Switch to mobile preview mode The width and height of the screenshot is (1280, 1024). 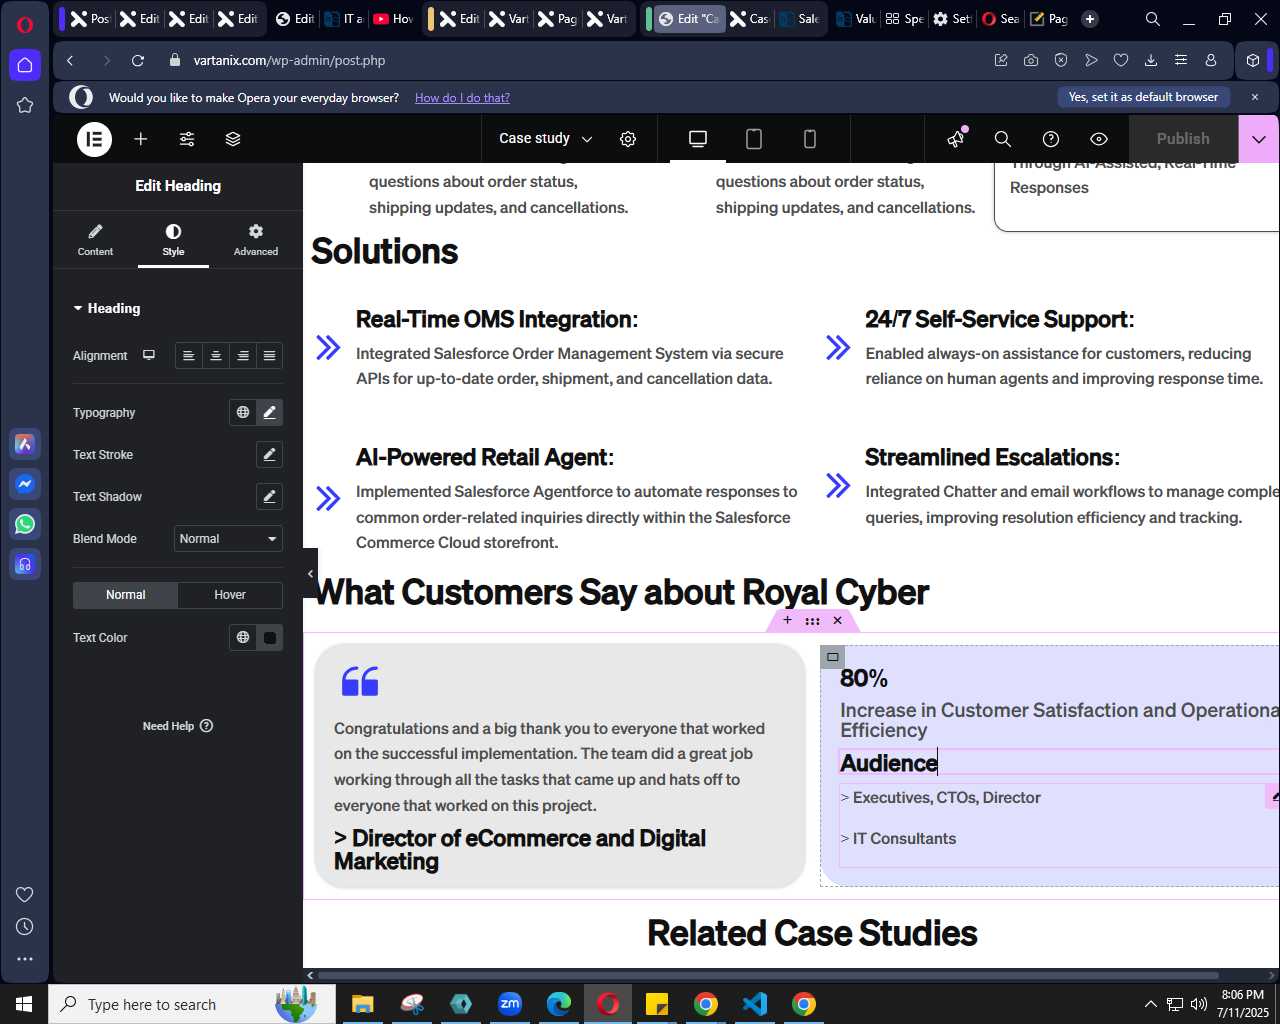point(810,139)
